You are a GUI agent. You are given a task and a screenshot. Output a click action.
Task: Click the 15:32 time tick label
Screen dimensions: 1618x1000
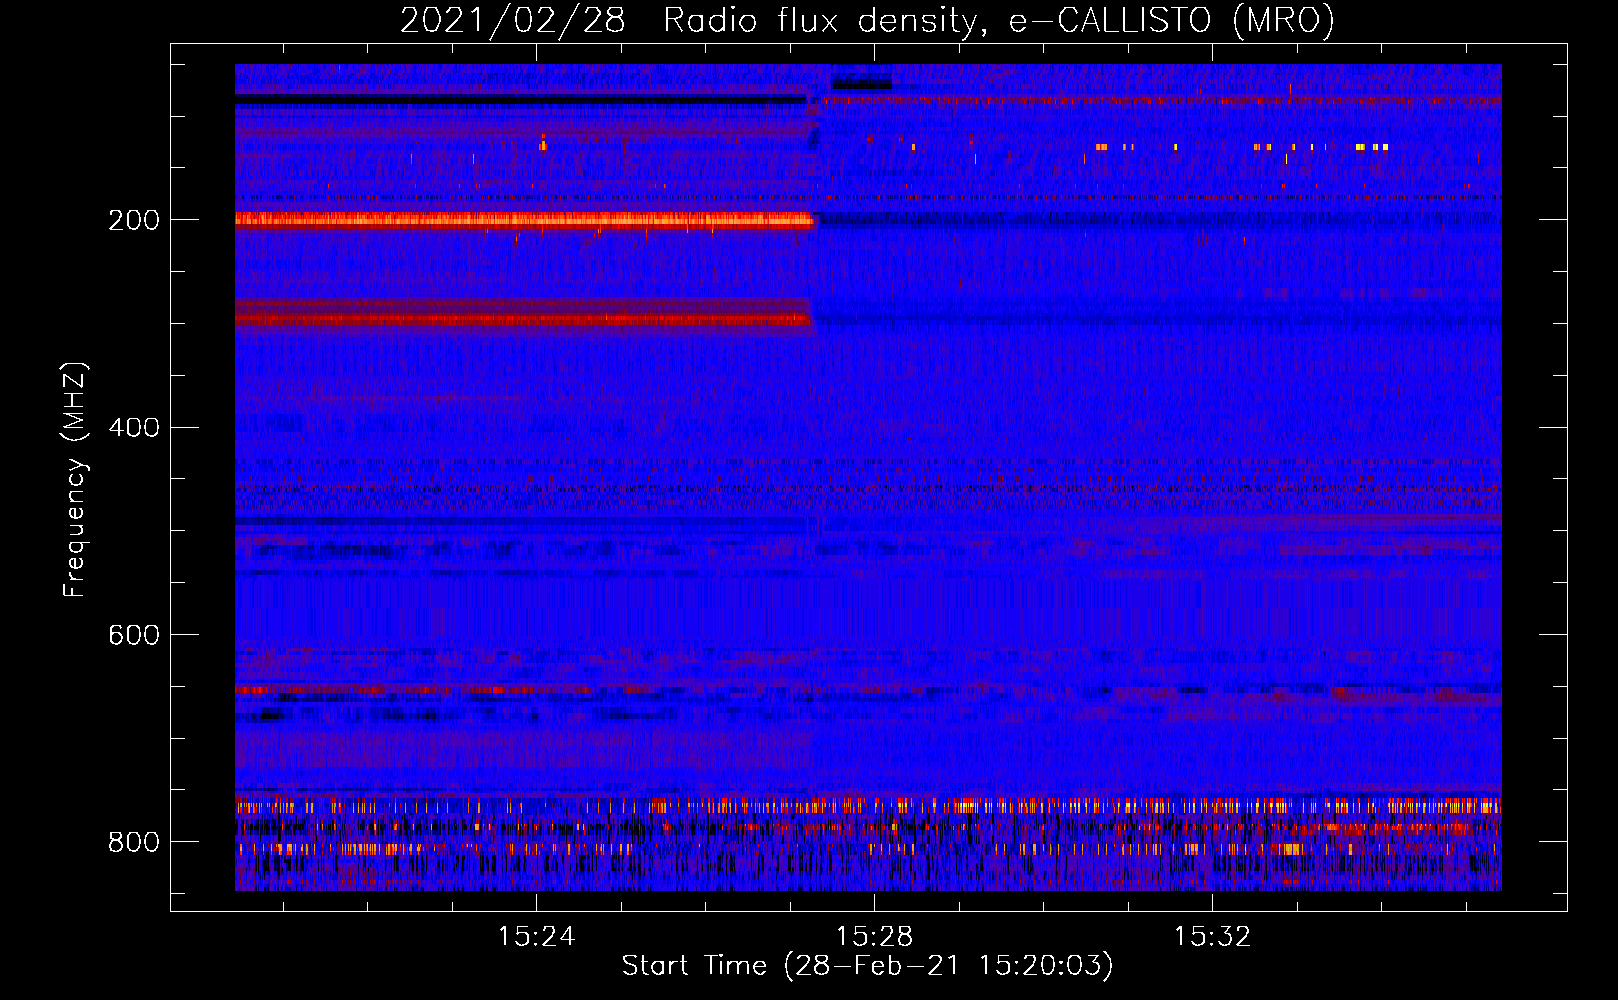pyautogui.click(x=1213, y=936)
